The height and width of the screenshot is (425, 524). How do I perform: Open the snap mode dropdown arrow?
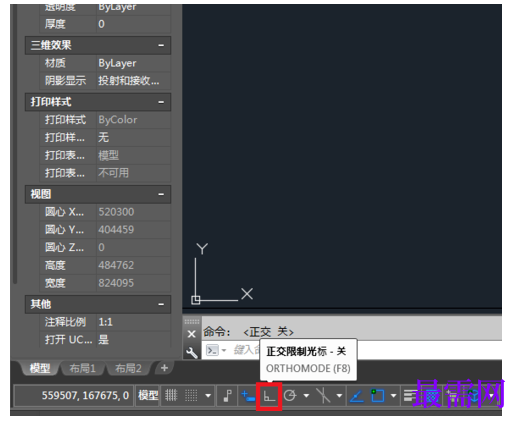(208, 396)
